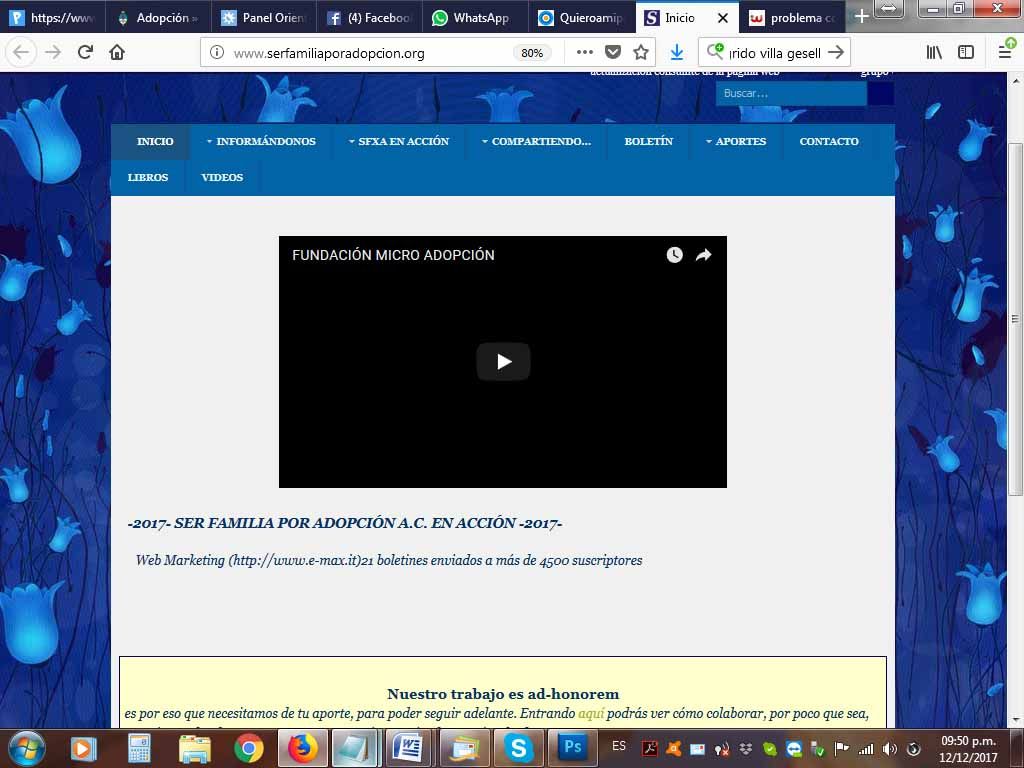This screenshot has height=768, width=1024.
Task: Click the Watch Later clock icon on video
Action: 675,255
